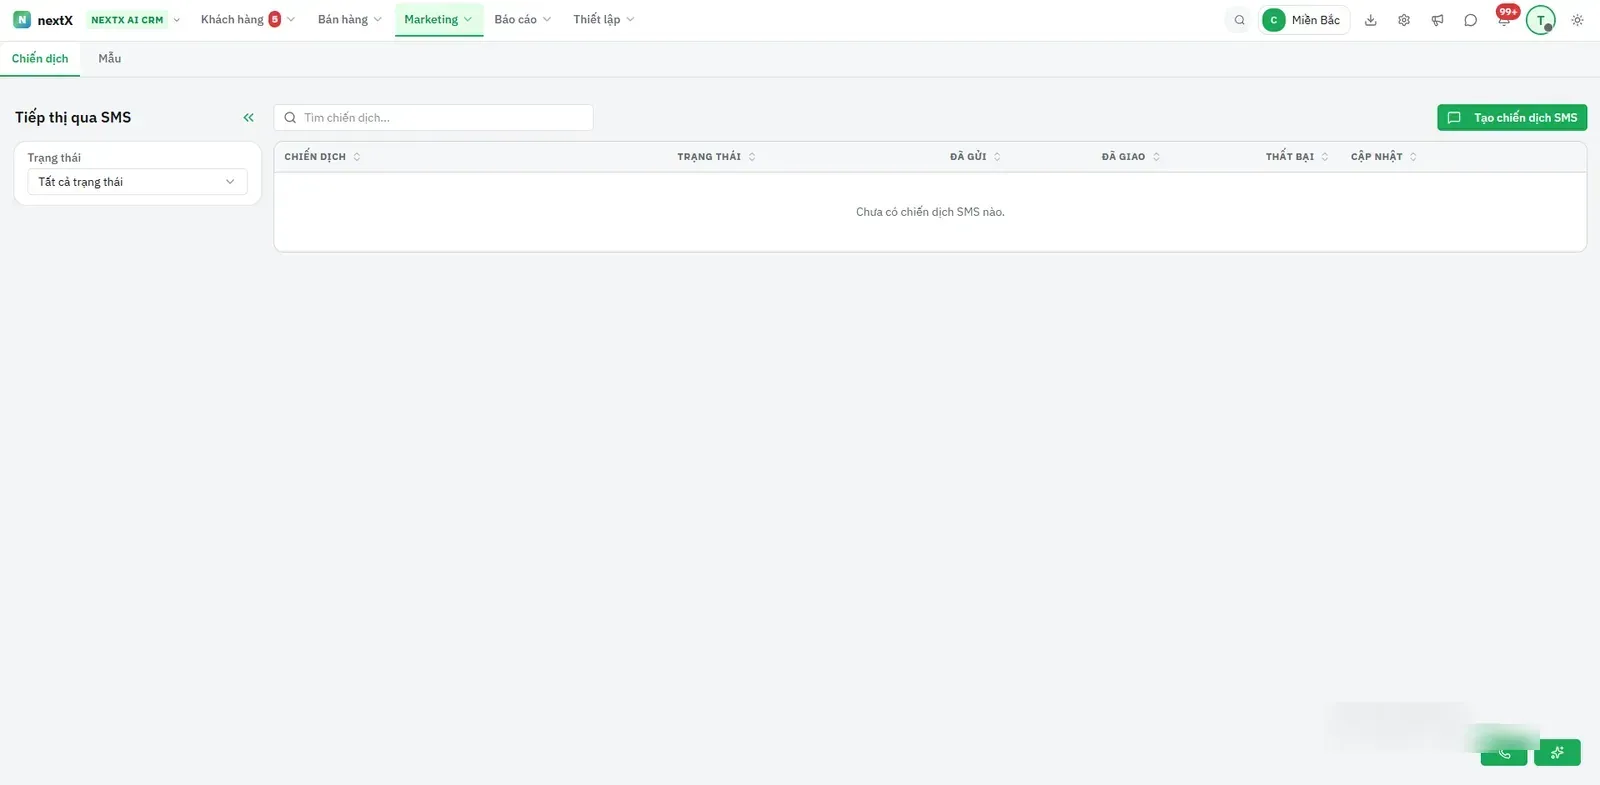The width and height of the screenshot is (1600, 785).
Task: Click the 'Chưa có chiến dịch SMS nào.' text
Action: (930, 212)
